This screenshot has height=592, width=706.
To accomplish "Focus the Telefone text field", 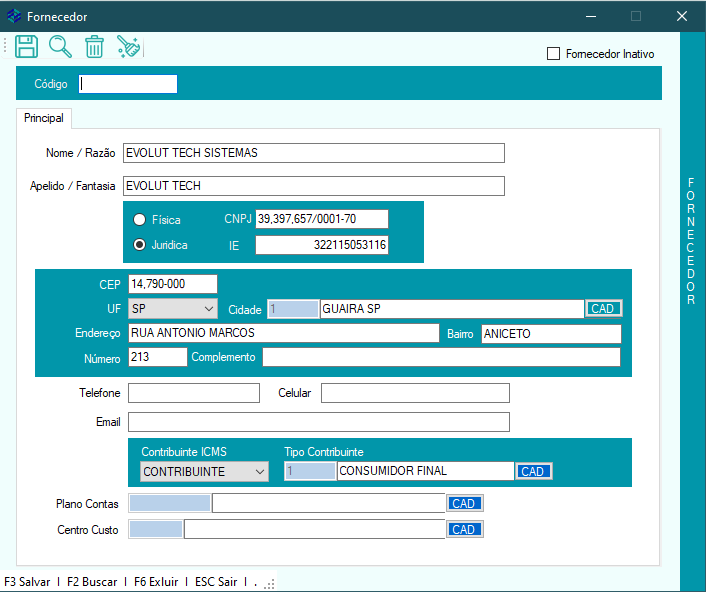I will (193, 393).
